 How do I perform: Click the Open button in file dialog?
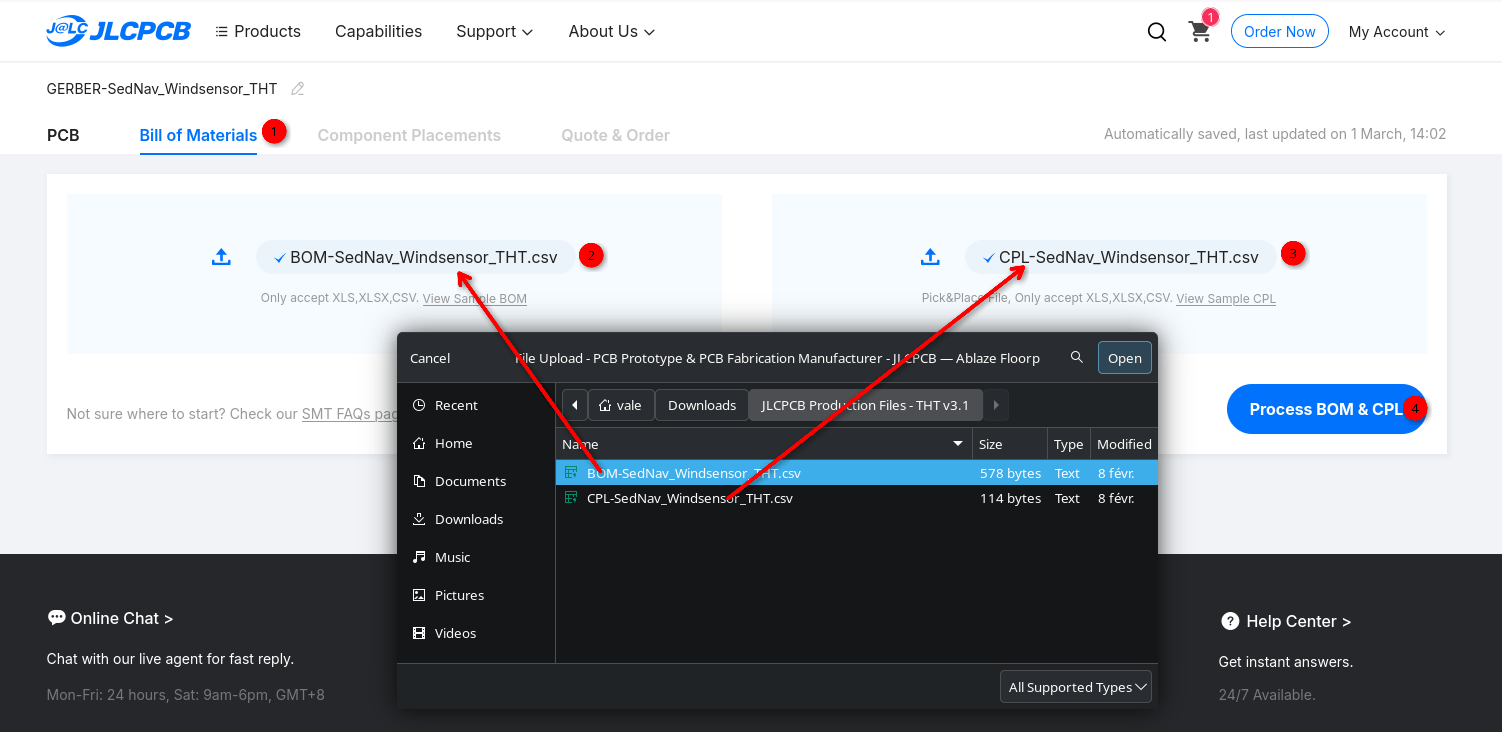pos(1124,358)
